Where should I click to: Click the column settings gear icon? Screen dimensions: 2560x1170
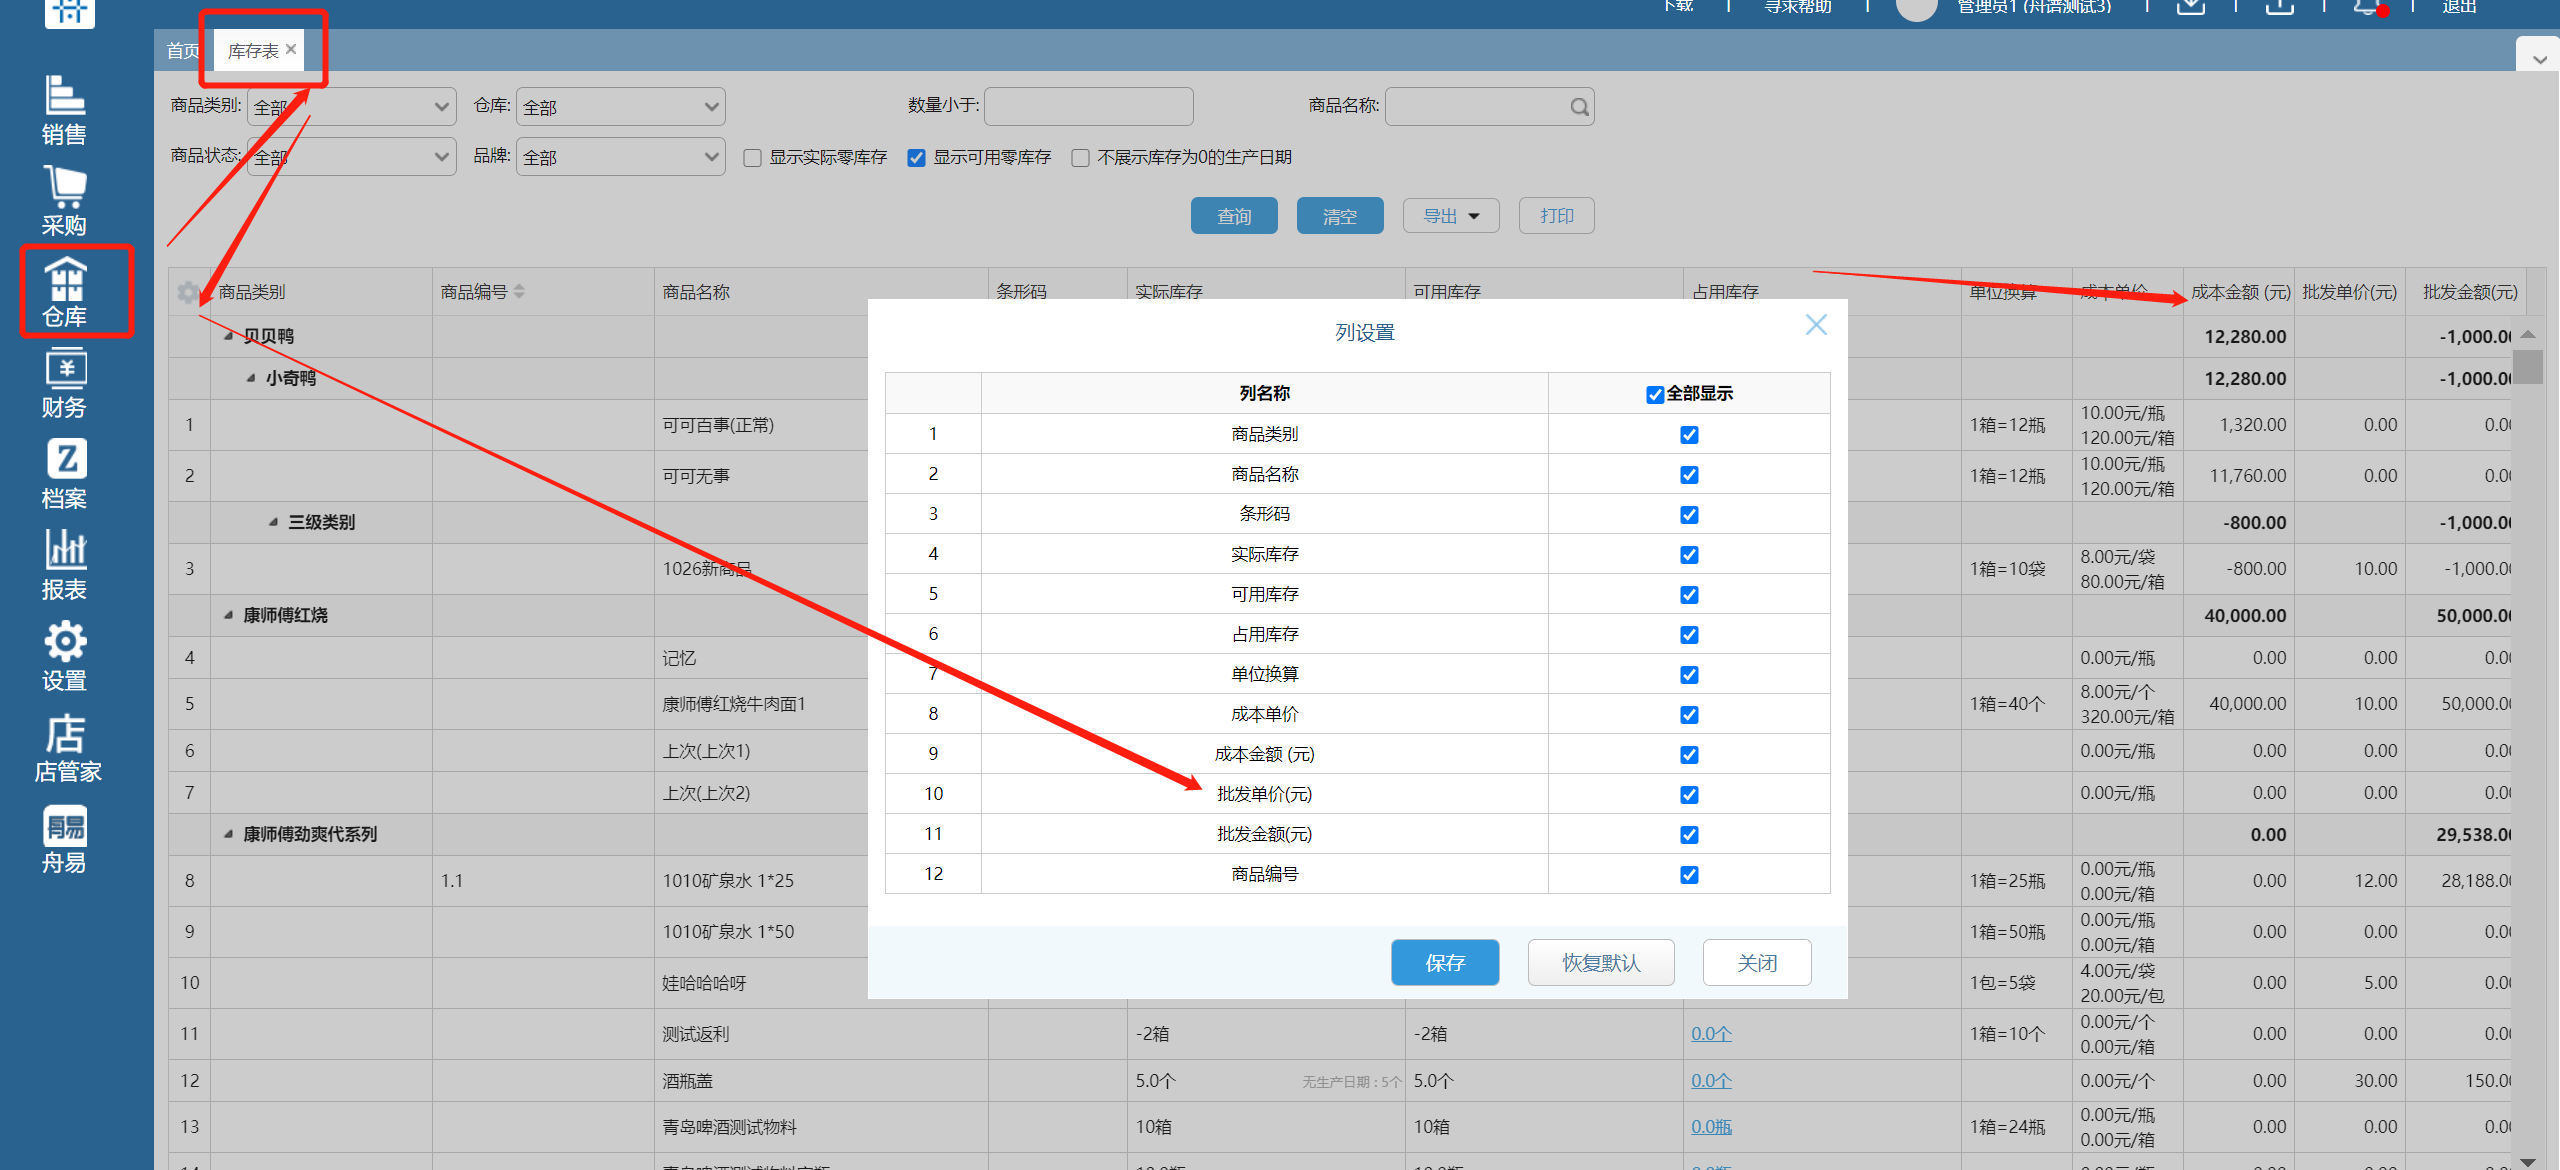(x=187, y=292)
